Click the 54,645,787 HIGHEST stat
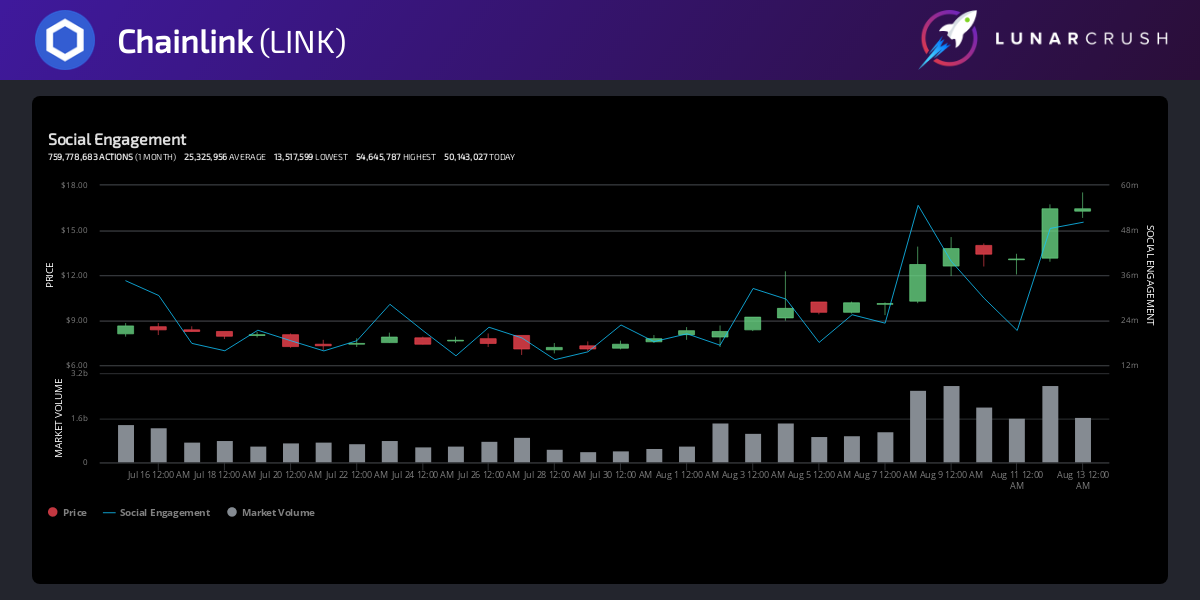The width and height of the screenshot is (1200, 600). [x=396, y=157]
